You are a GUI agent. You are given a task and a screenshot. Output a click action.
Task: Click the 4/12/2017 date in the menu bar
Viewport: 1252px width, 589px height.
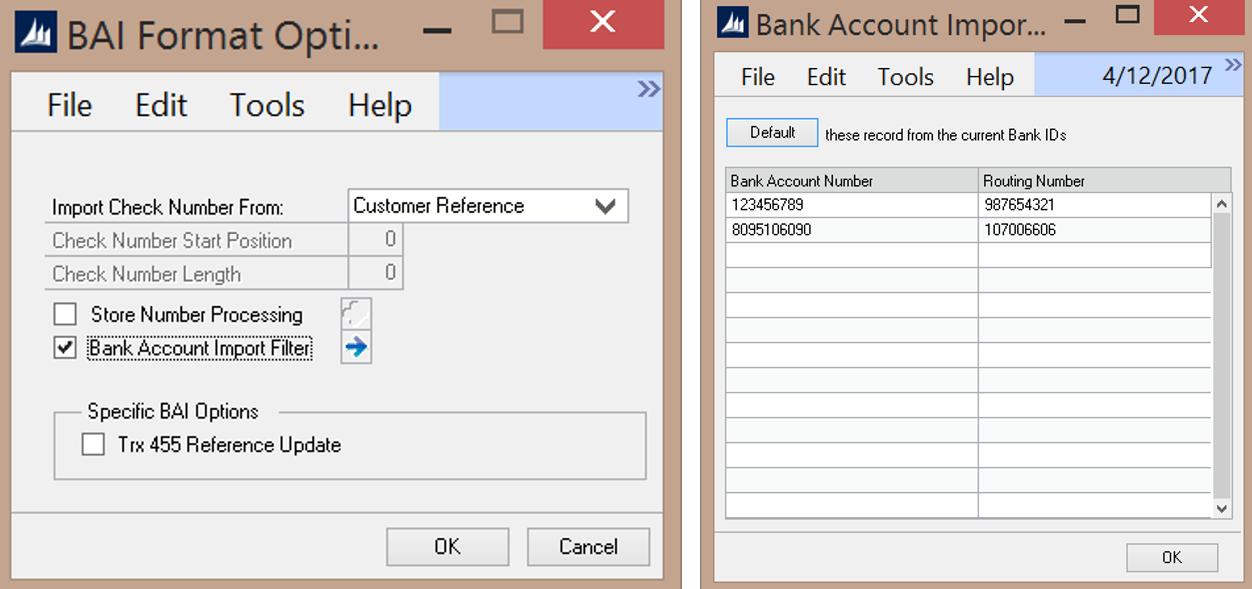[1157, 76]
